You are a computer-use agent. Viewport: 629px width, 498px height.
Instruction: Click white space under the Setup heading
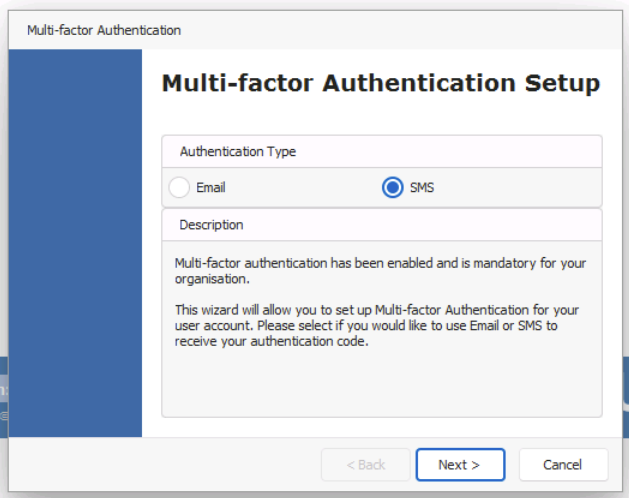pos(381,116)
